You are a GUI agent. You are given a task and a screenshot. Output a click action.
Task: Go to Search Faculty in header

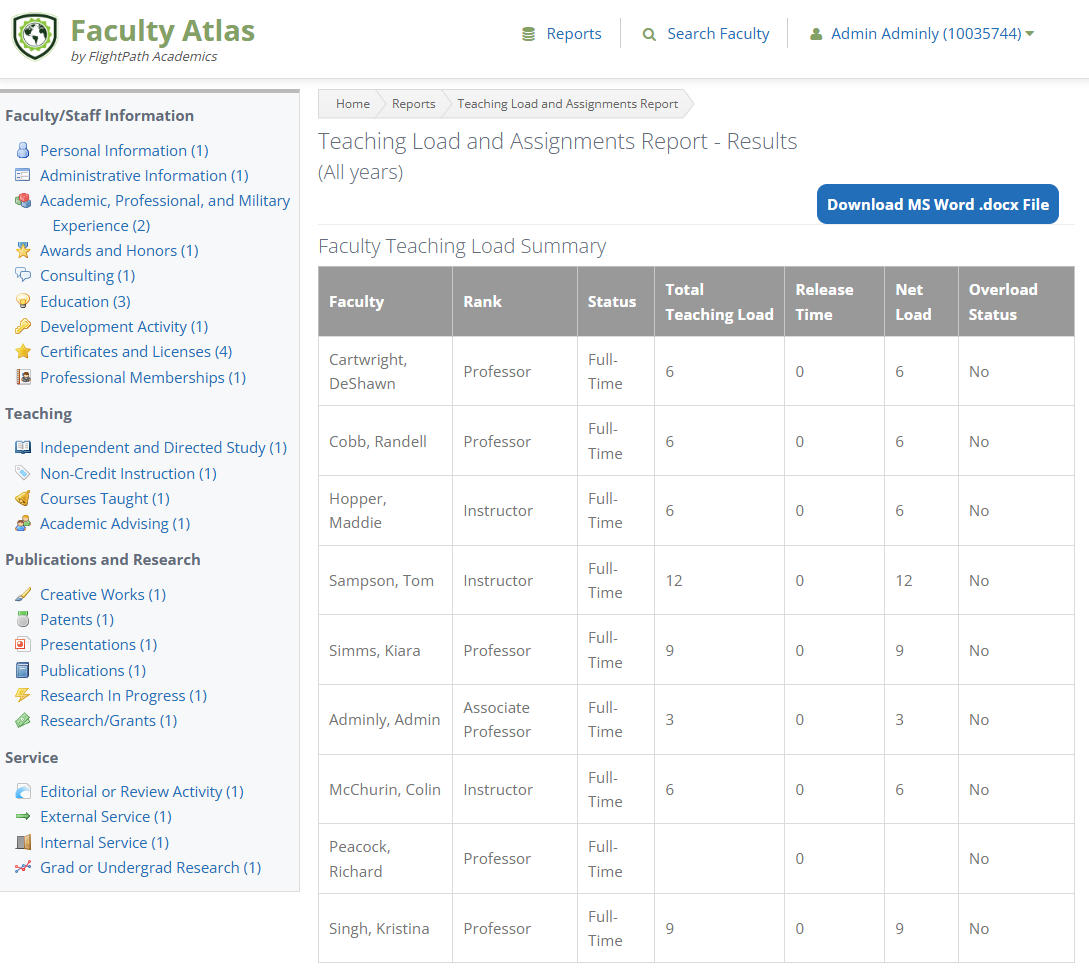point(718,34)
